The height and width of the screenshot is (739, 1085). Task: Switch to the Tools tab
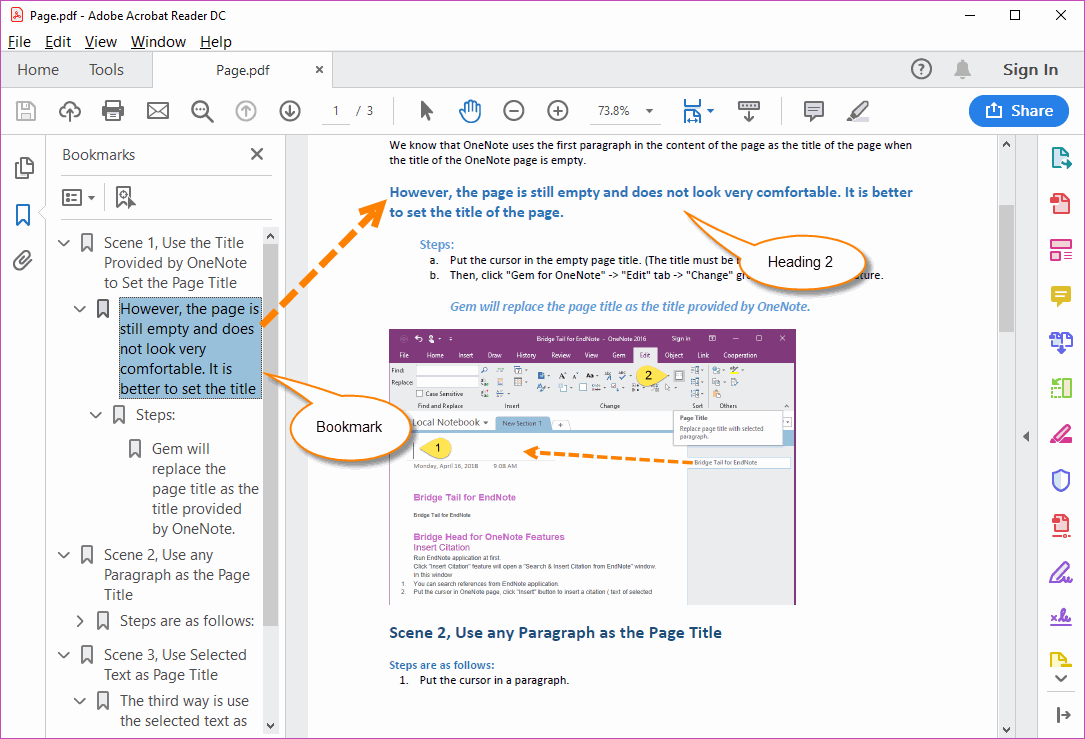[x=106, y=70]
